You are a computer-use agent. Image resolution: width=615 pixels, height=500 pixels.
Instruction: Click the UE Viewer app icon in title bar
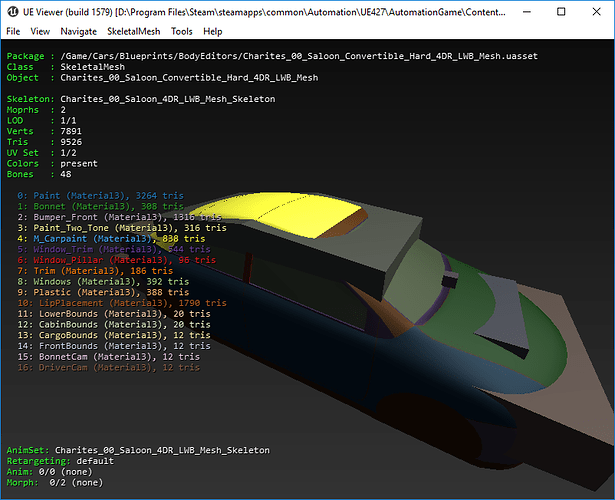point(13,12)
